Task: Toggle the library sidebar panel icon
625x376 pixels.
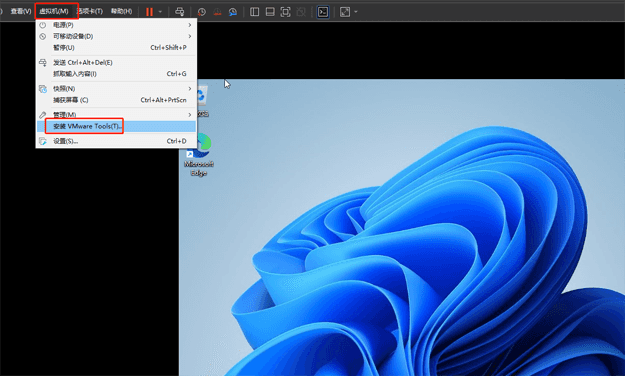Action: pos(254,12)
